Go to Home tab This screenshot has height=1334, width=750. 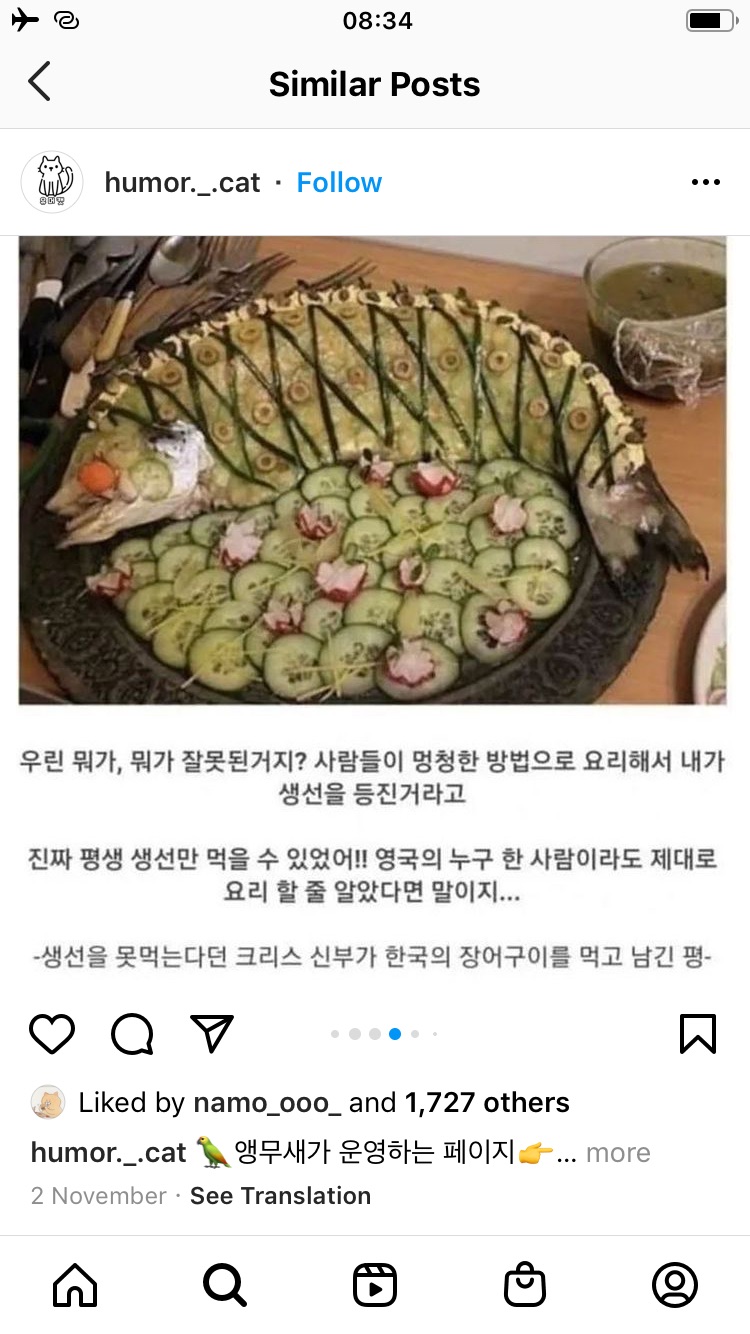(x=75, y=1285)
